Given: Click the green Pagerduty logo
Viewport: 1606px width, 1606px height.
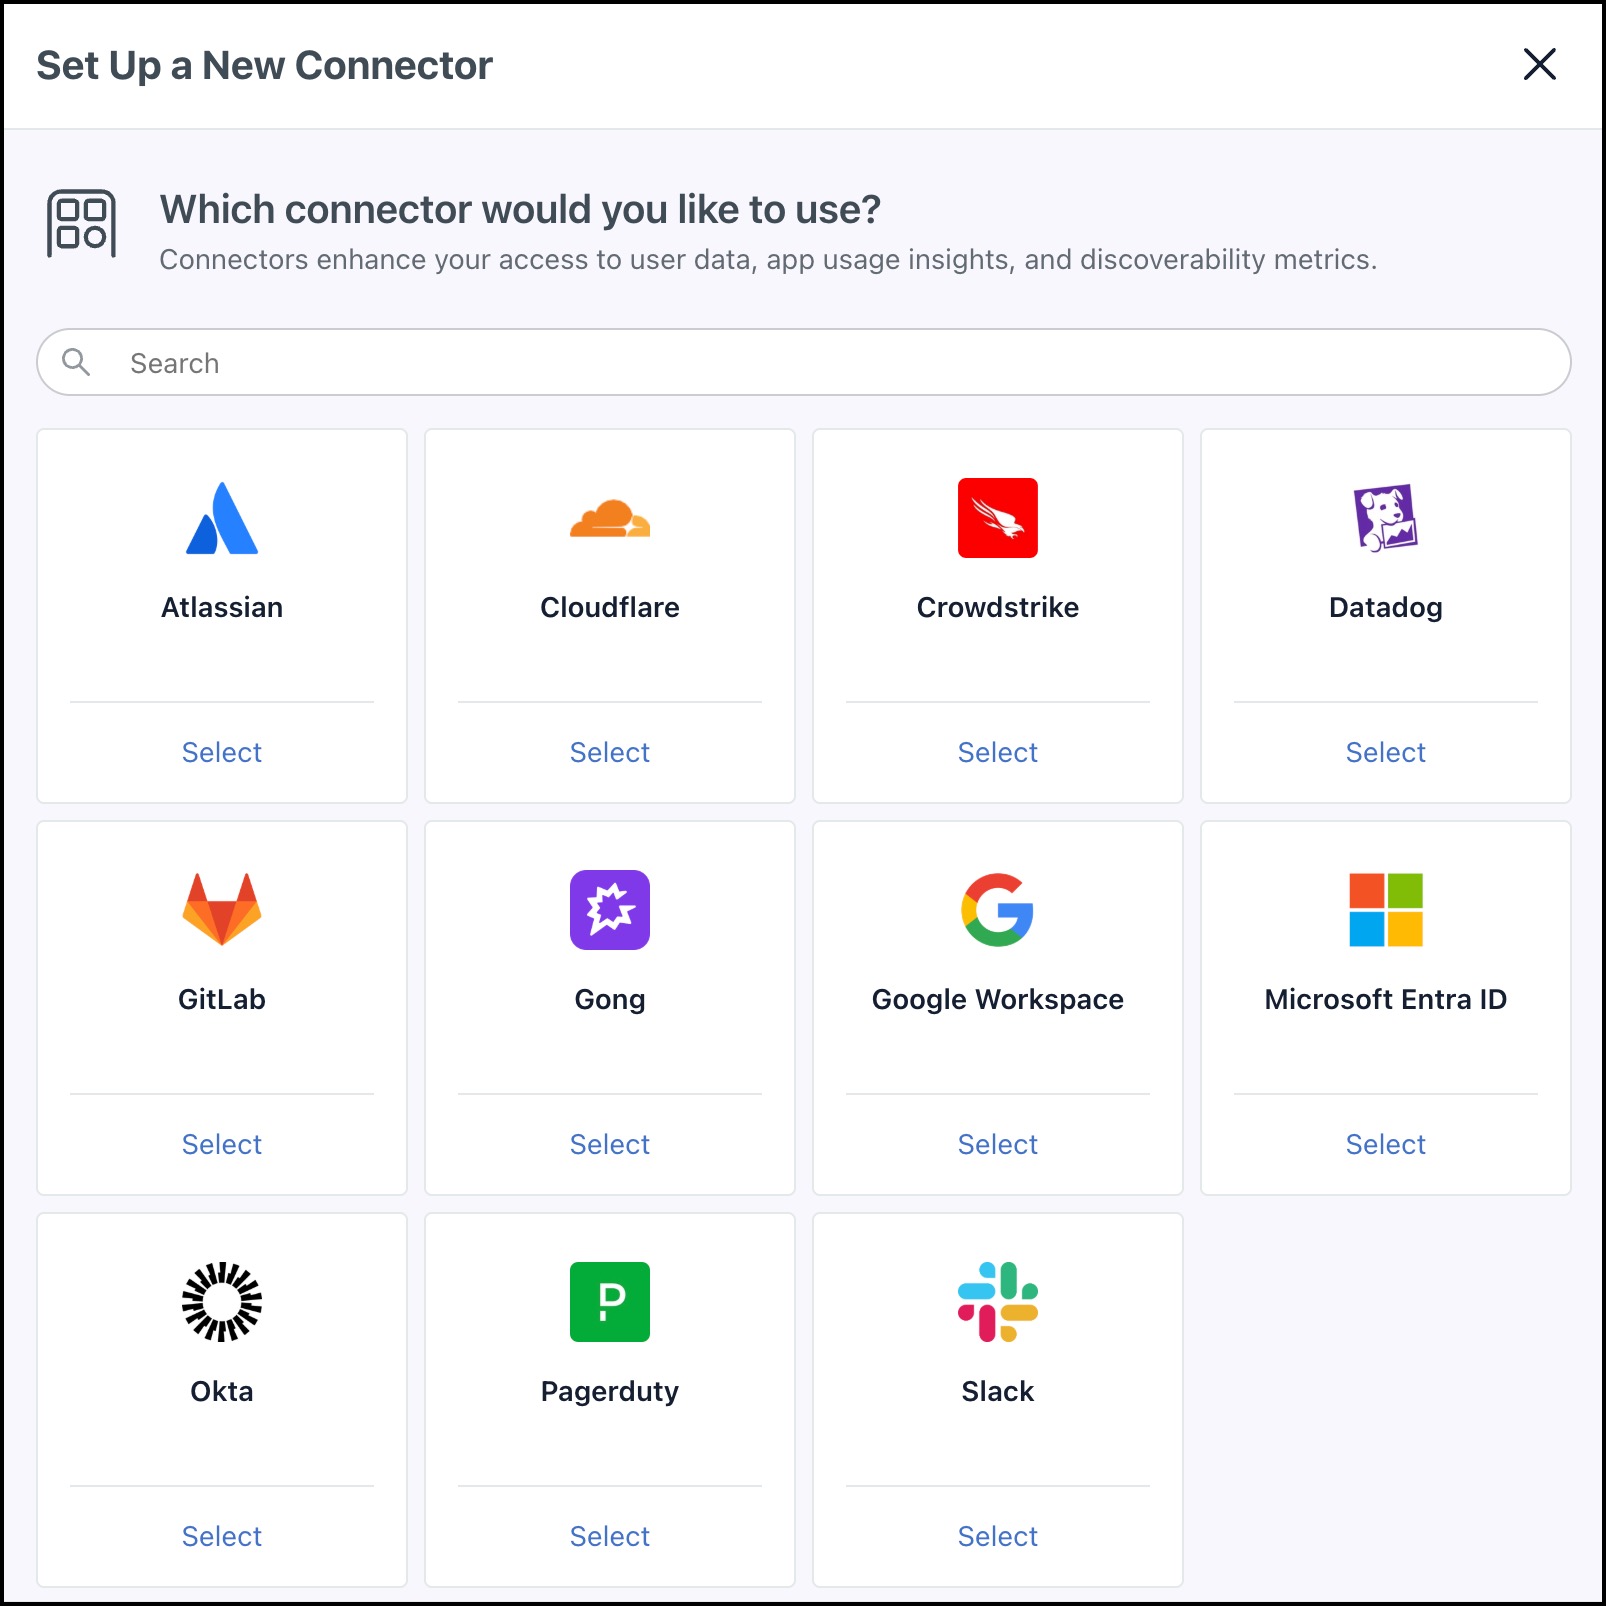Looking at the screenshot, I should [610, 1301].
